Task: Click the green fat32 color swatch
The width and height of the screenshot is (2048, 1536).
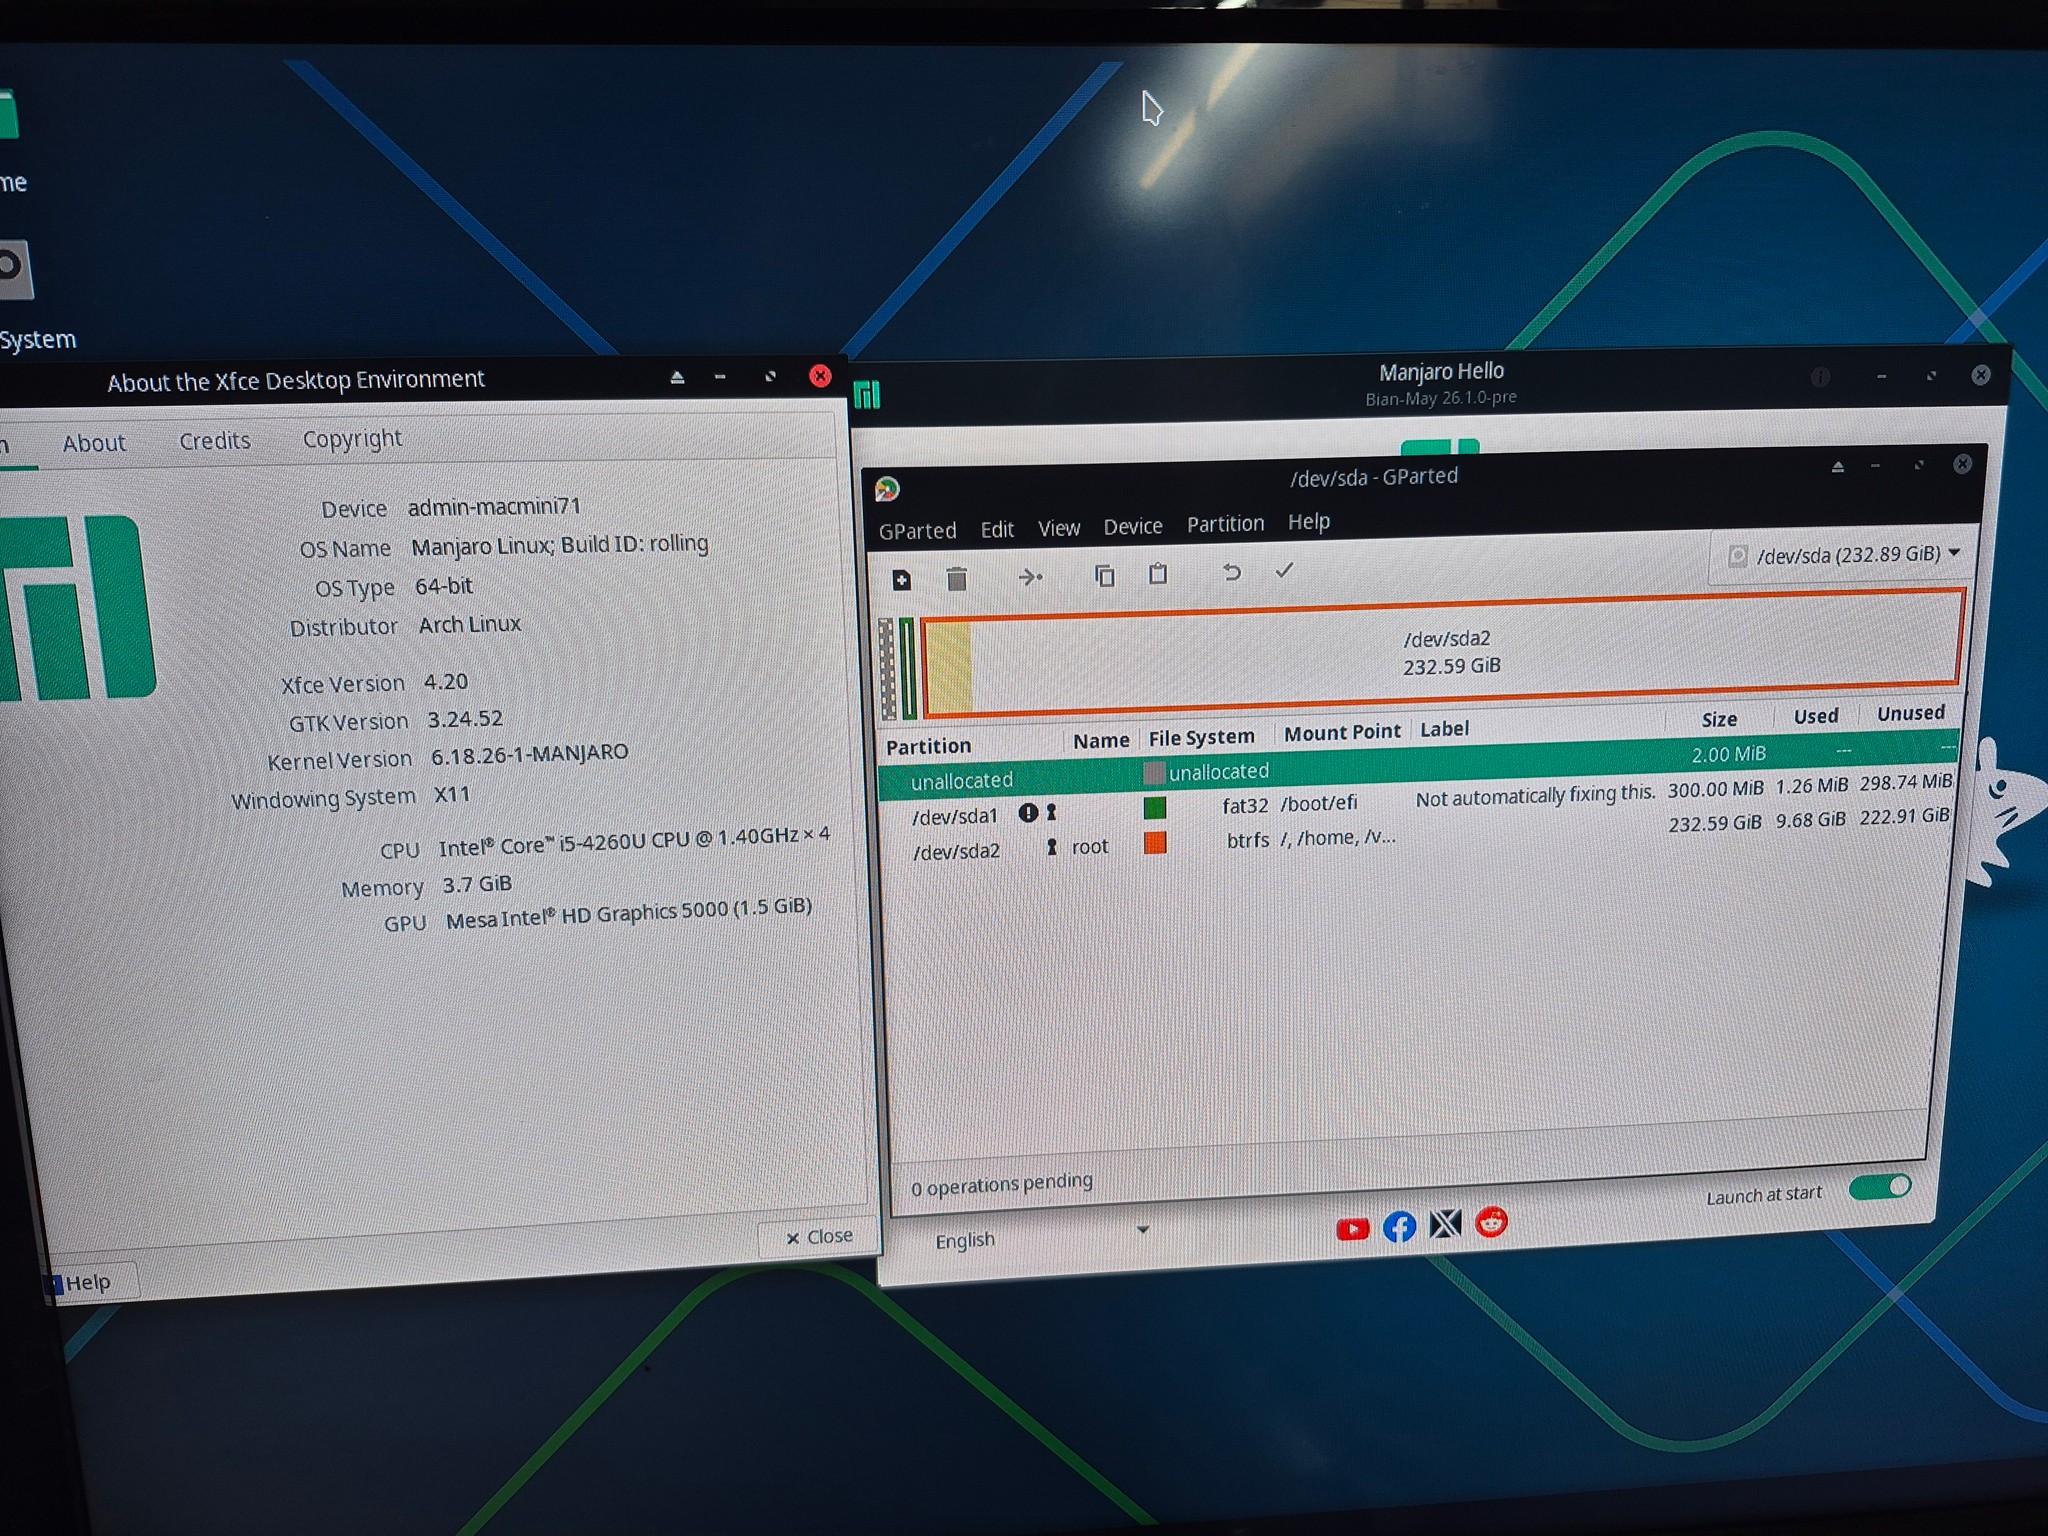Action: pyautogui.click(x=1154, y=808)
